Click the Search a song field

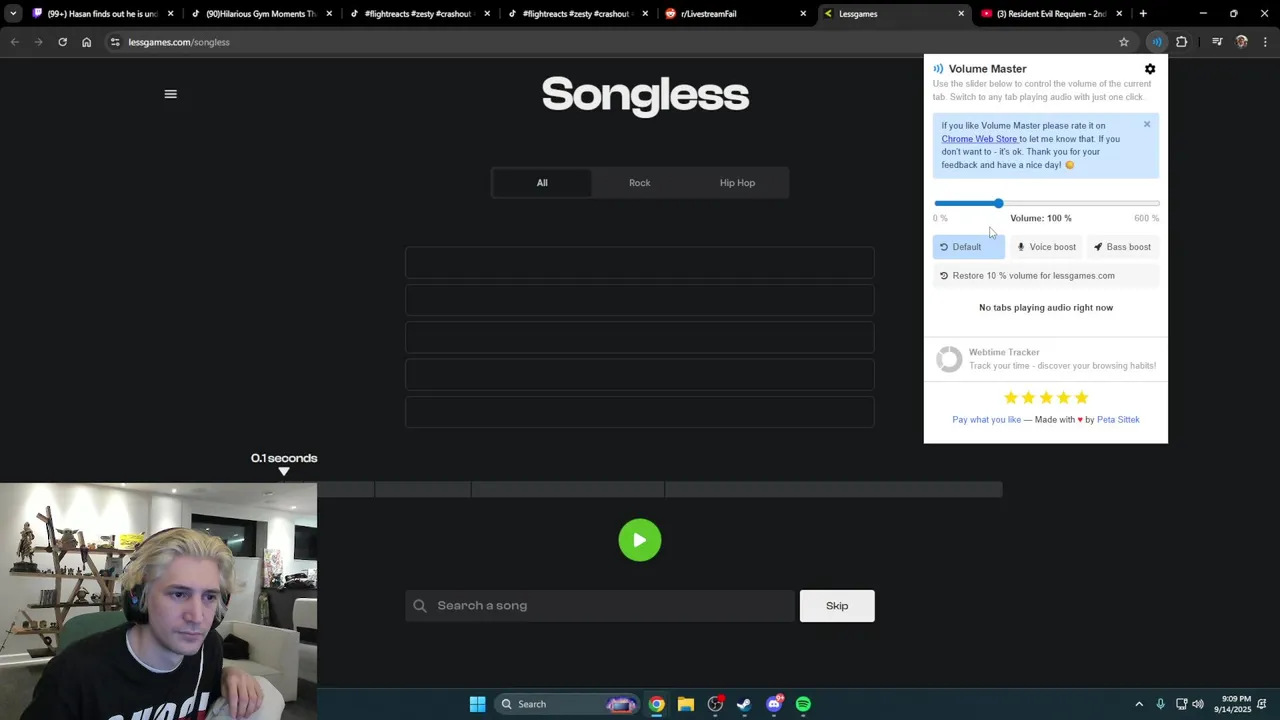pyautogui.click(x=600, y=606)
